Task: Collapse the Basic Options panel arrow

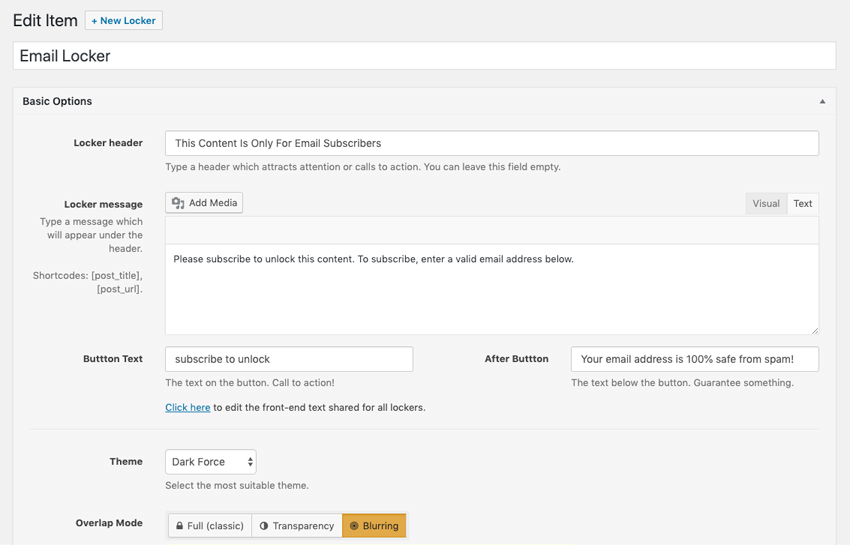Action: [x=822, y=101]
